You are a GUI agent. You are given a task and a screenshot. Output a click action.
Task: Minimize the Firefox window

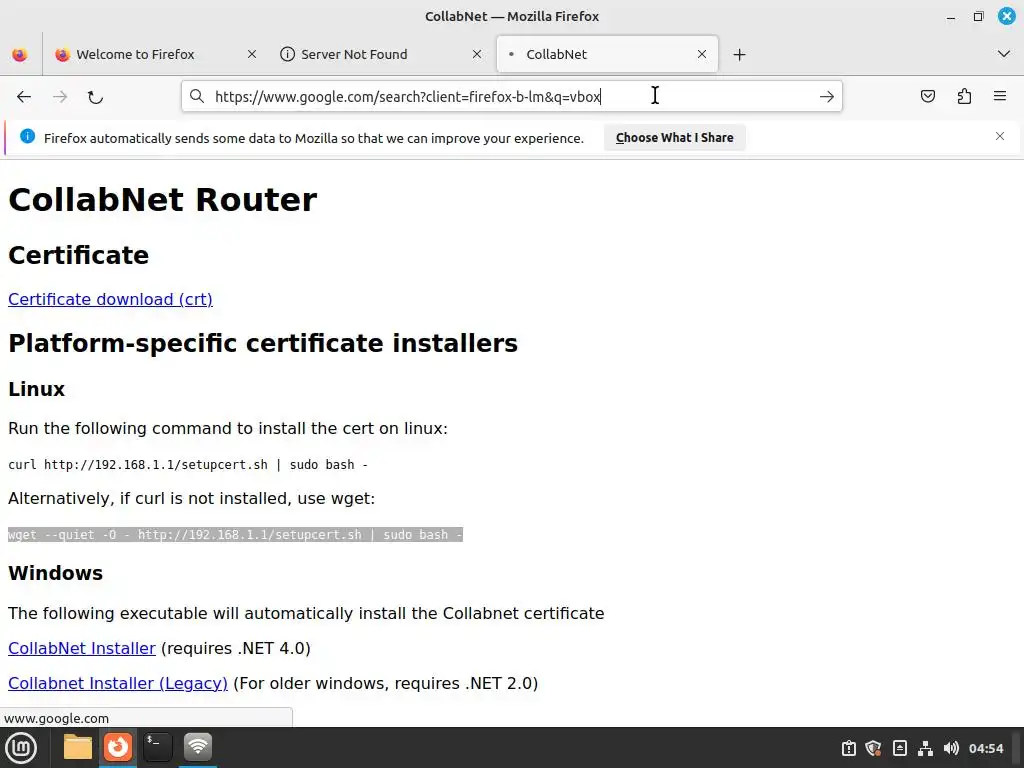(951, 17)
